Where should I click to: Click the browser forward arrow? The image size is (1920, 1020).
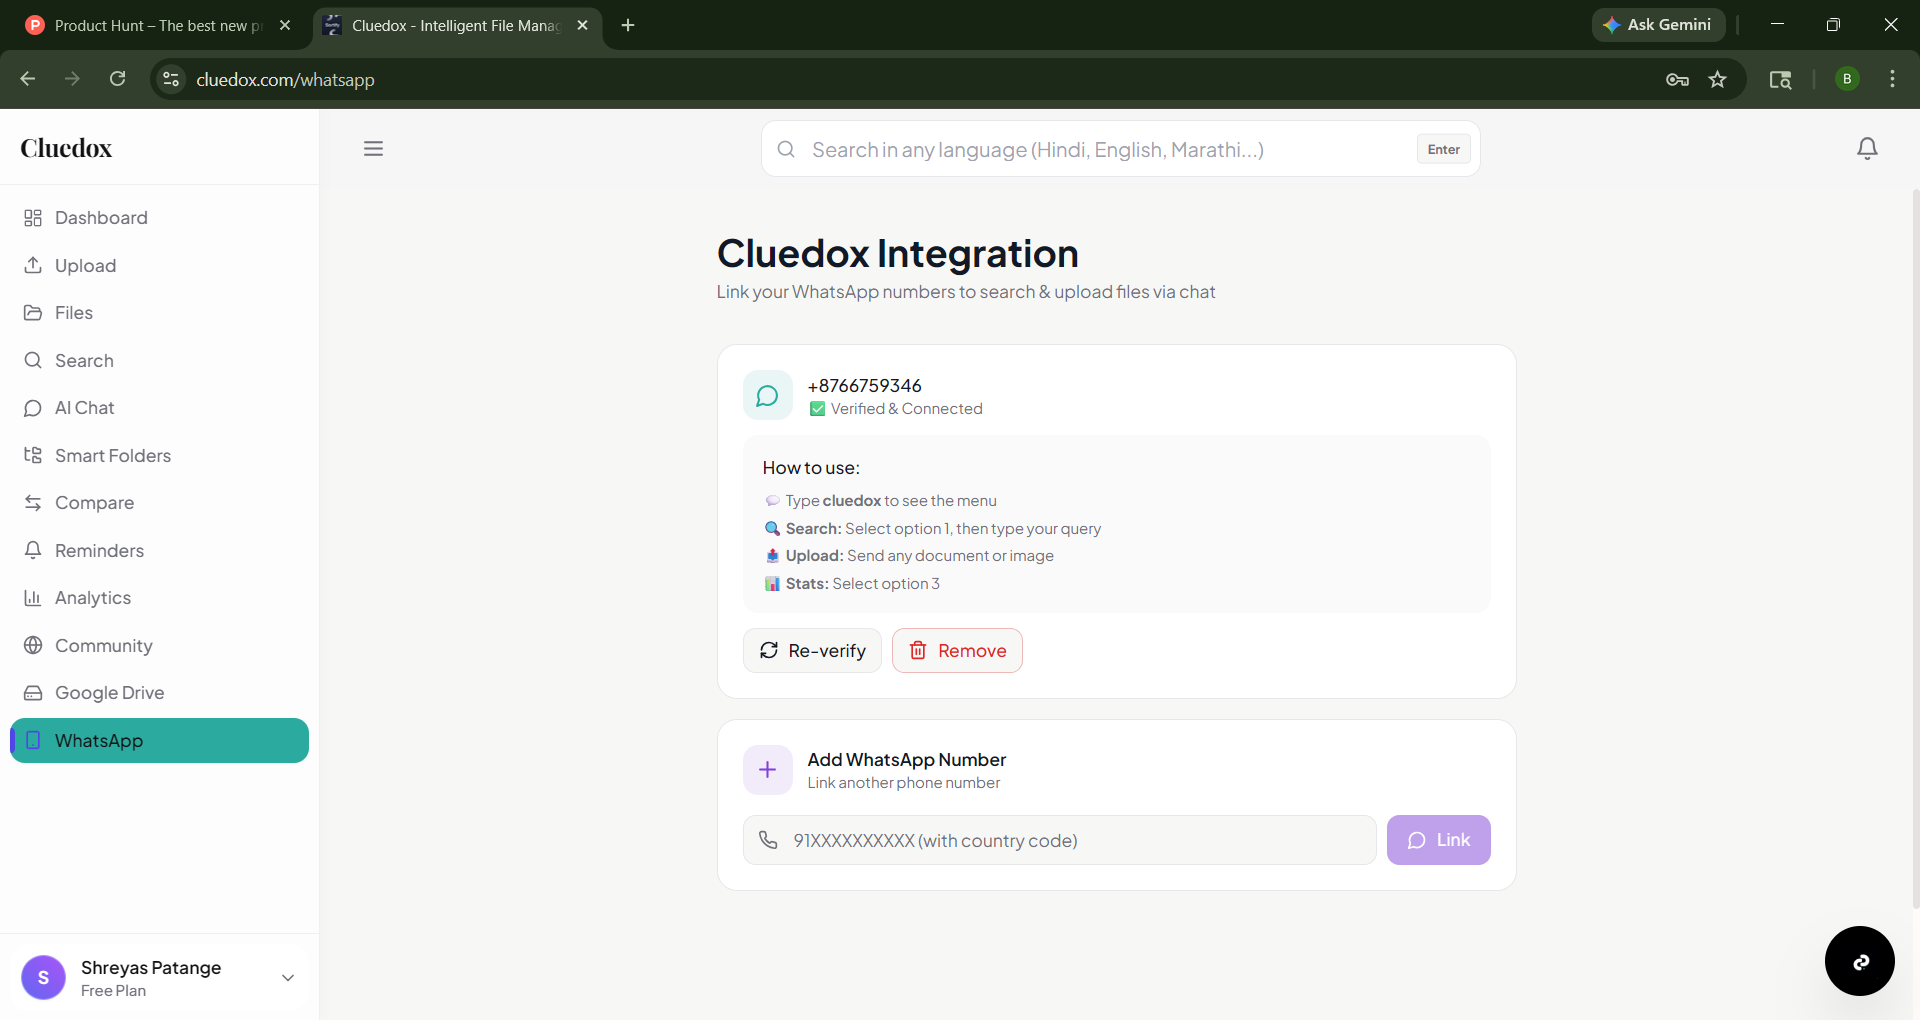(x=72, y=79)
